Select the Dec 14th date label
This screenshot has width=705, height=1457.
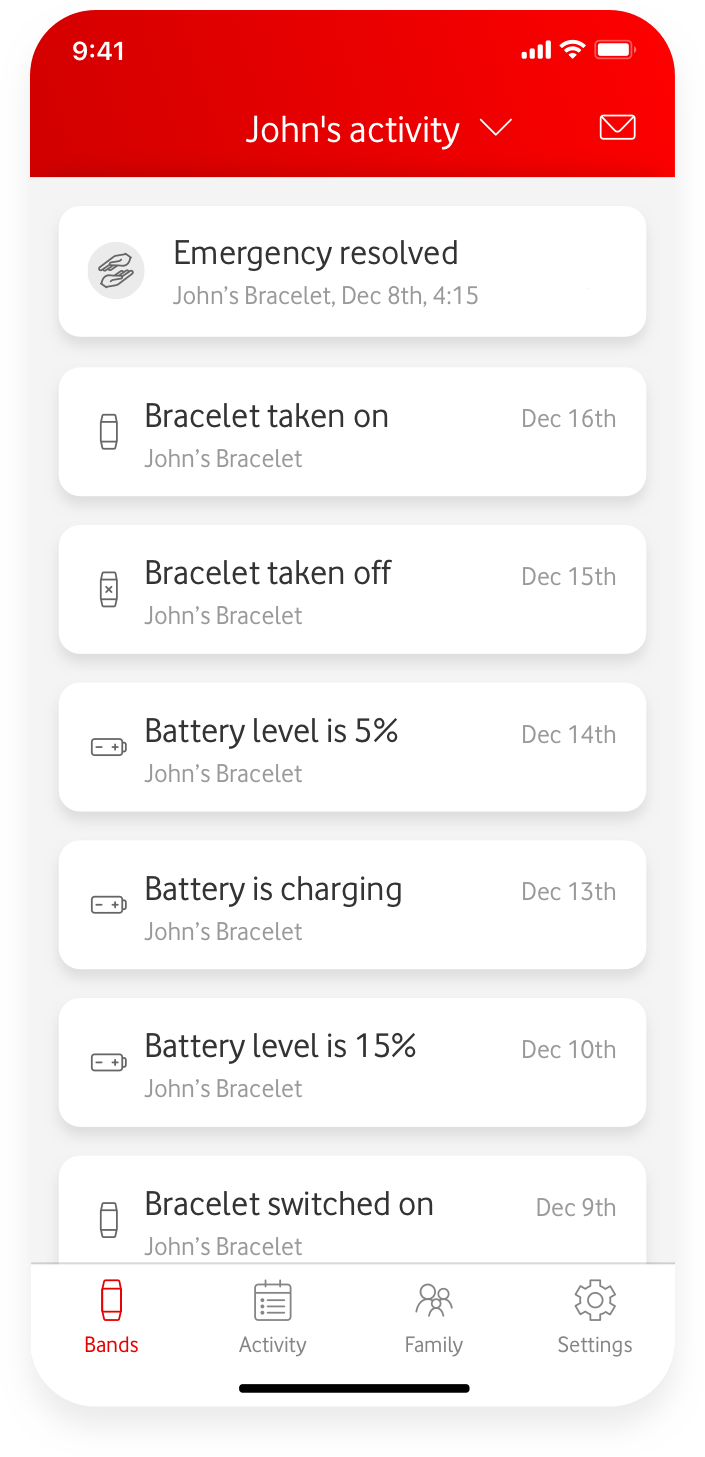[x=568, y=735]
